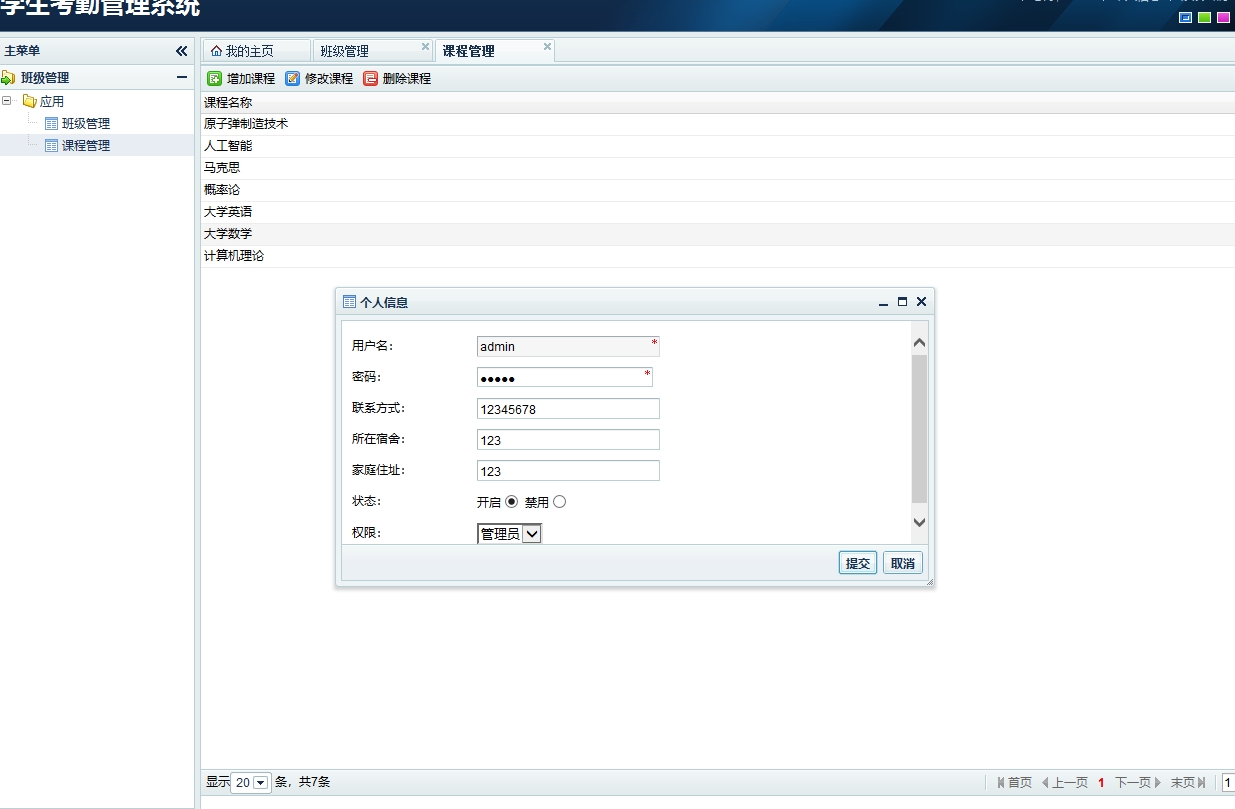
Task: Click the 个人信息 dialog title icon
Action: 349,301
